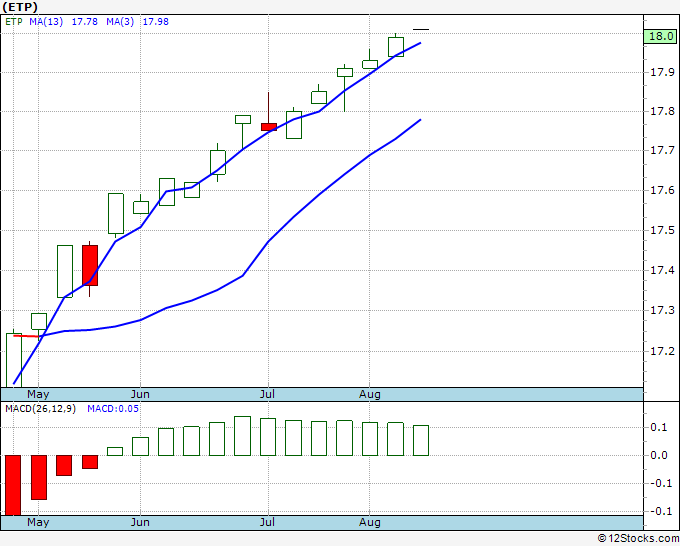This screenshot has width=680, height=546.
Task: Click the tallest green MACD bar before July
Action: pos(242,436)
